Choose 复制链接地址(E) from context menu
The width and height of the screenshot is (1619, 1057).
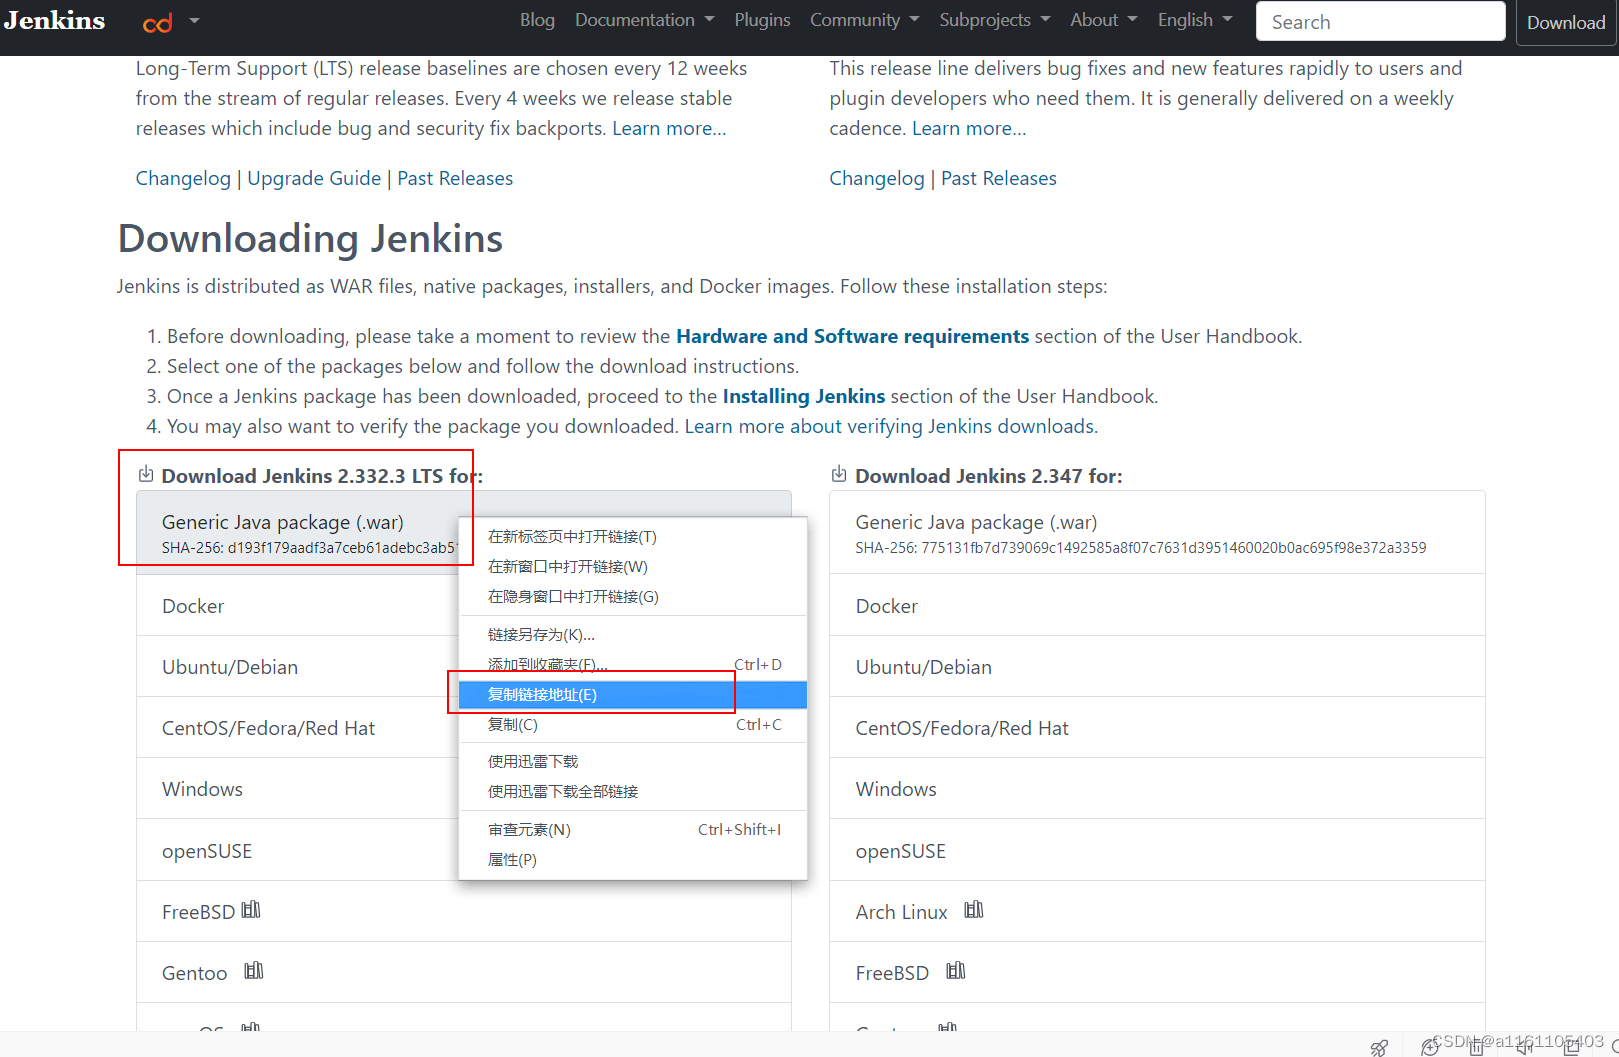[633, 694]
